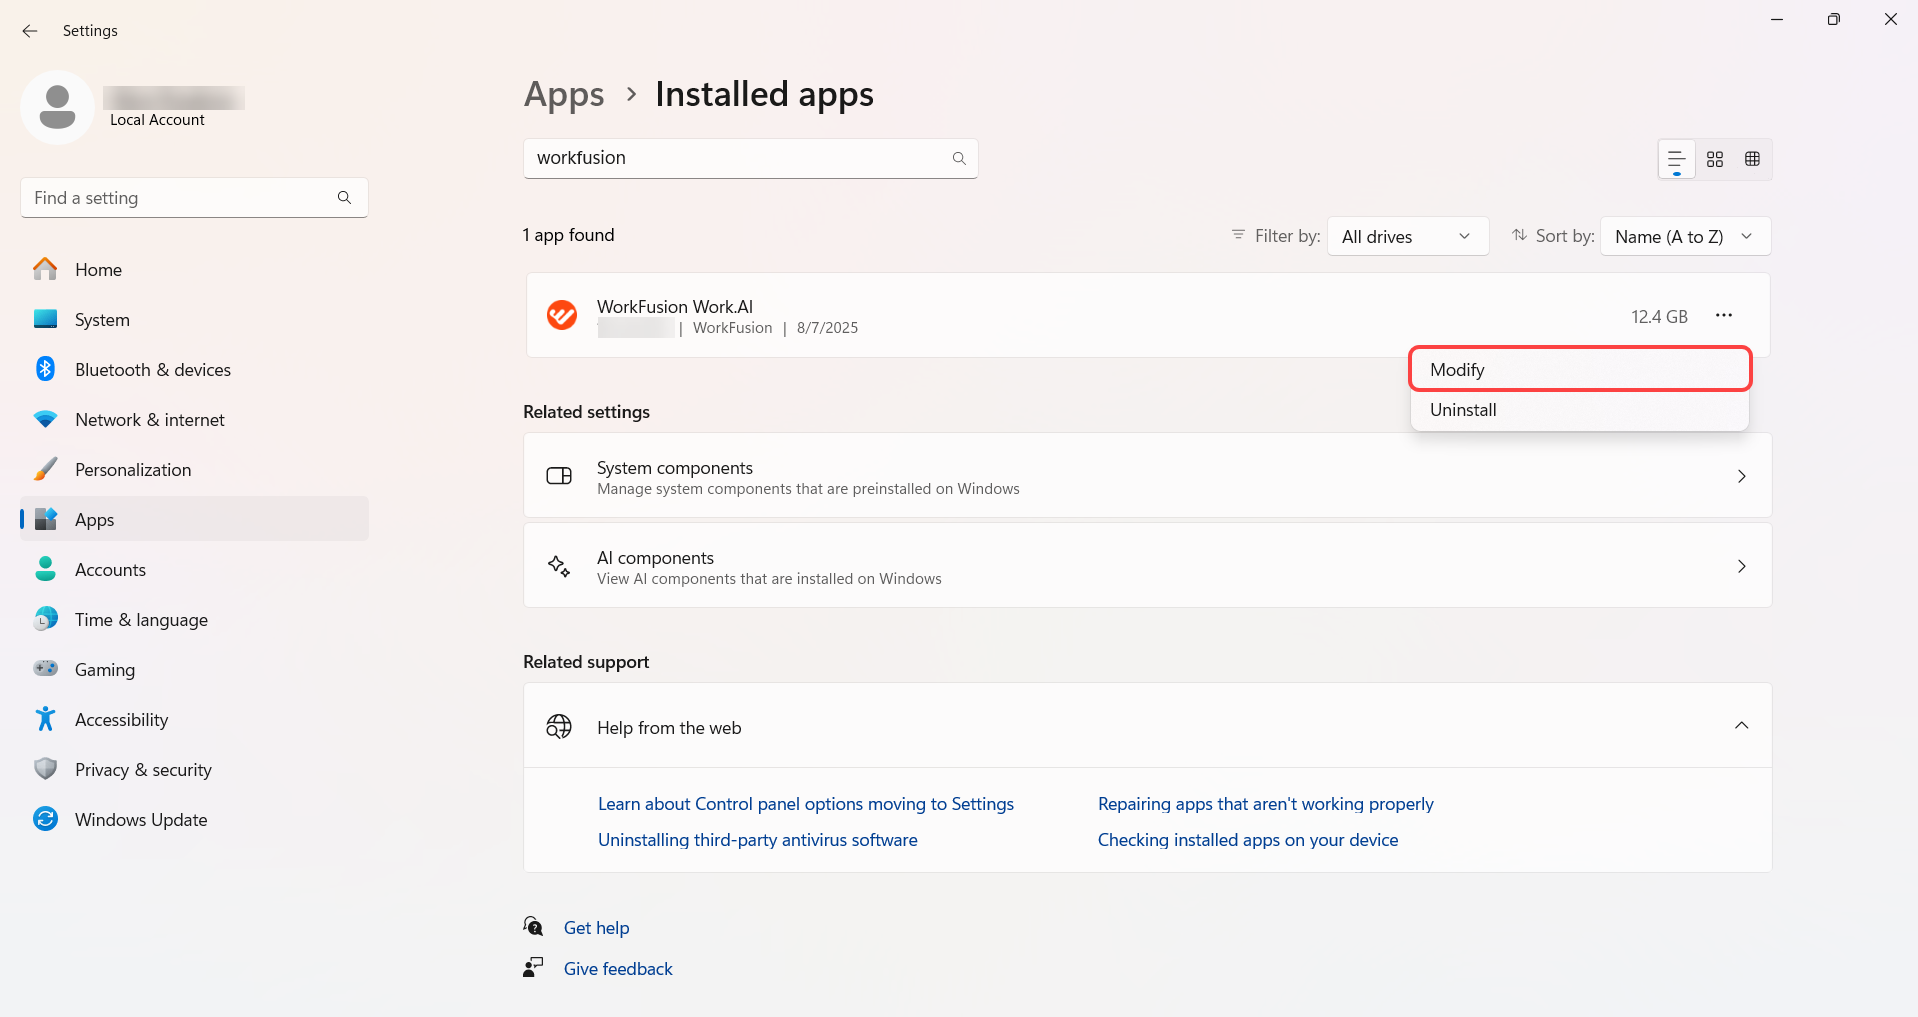Click the Bluetooth & devices label
The height and width of the screenshot is (1017, 1918).
click(153, 370)
